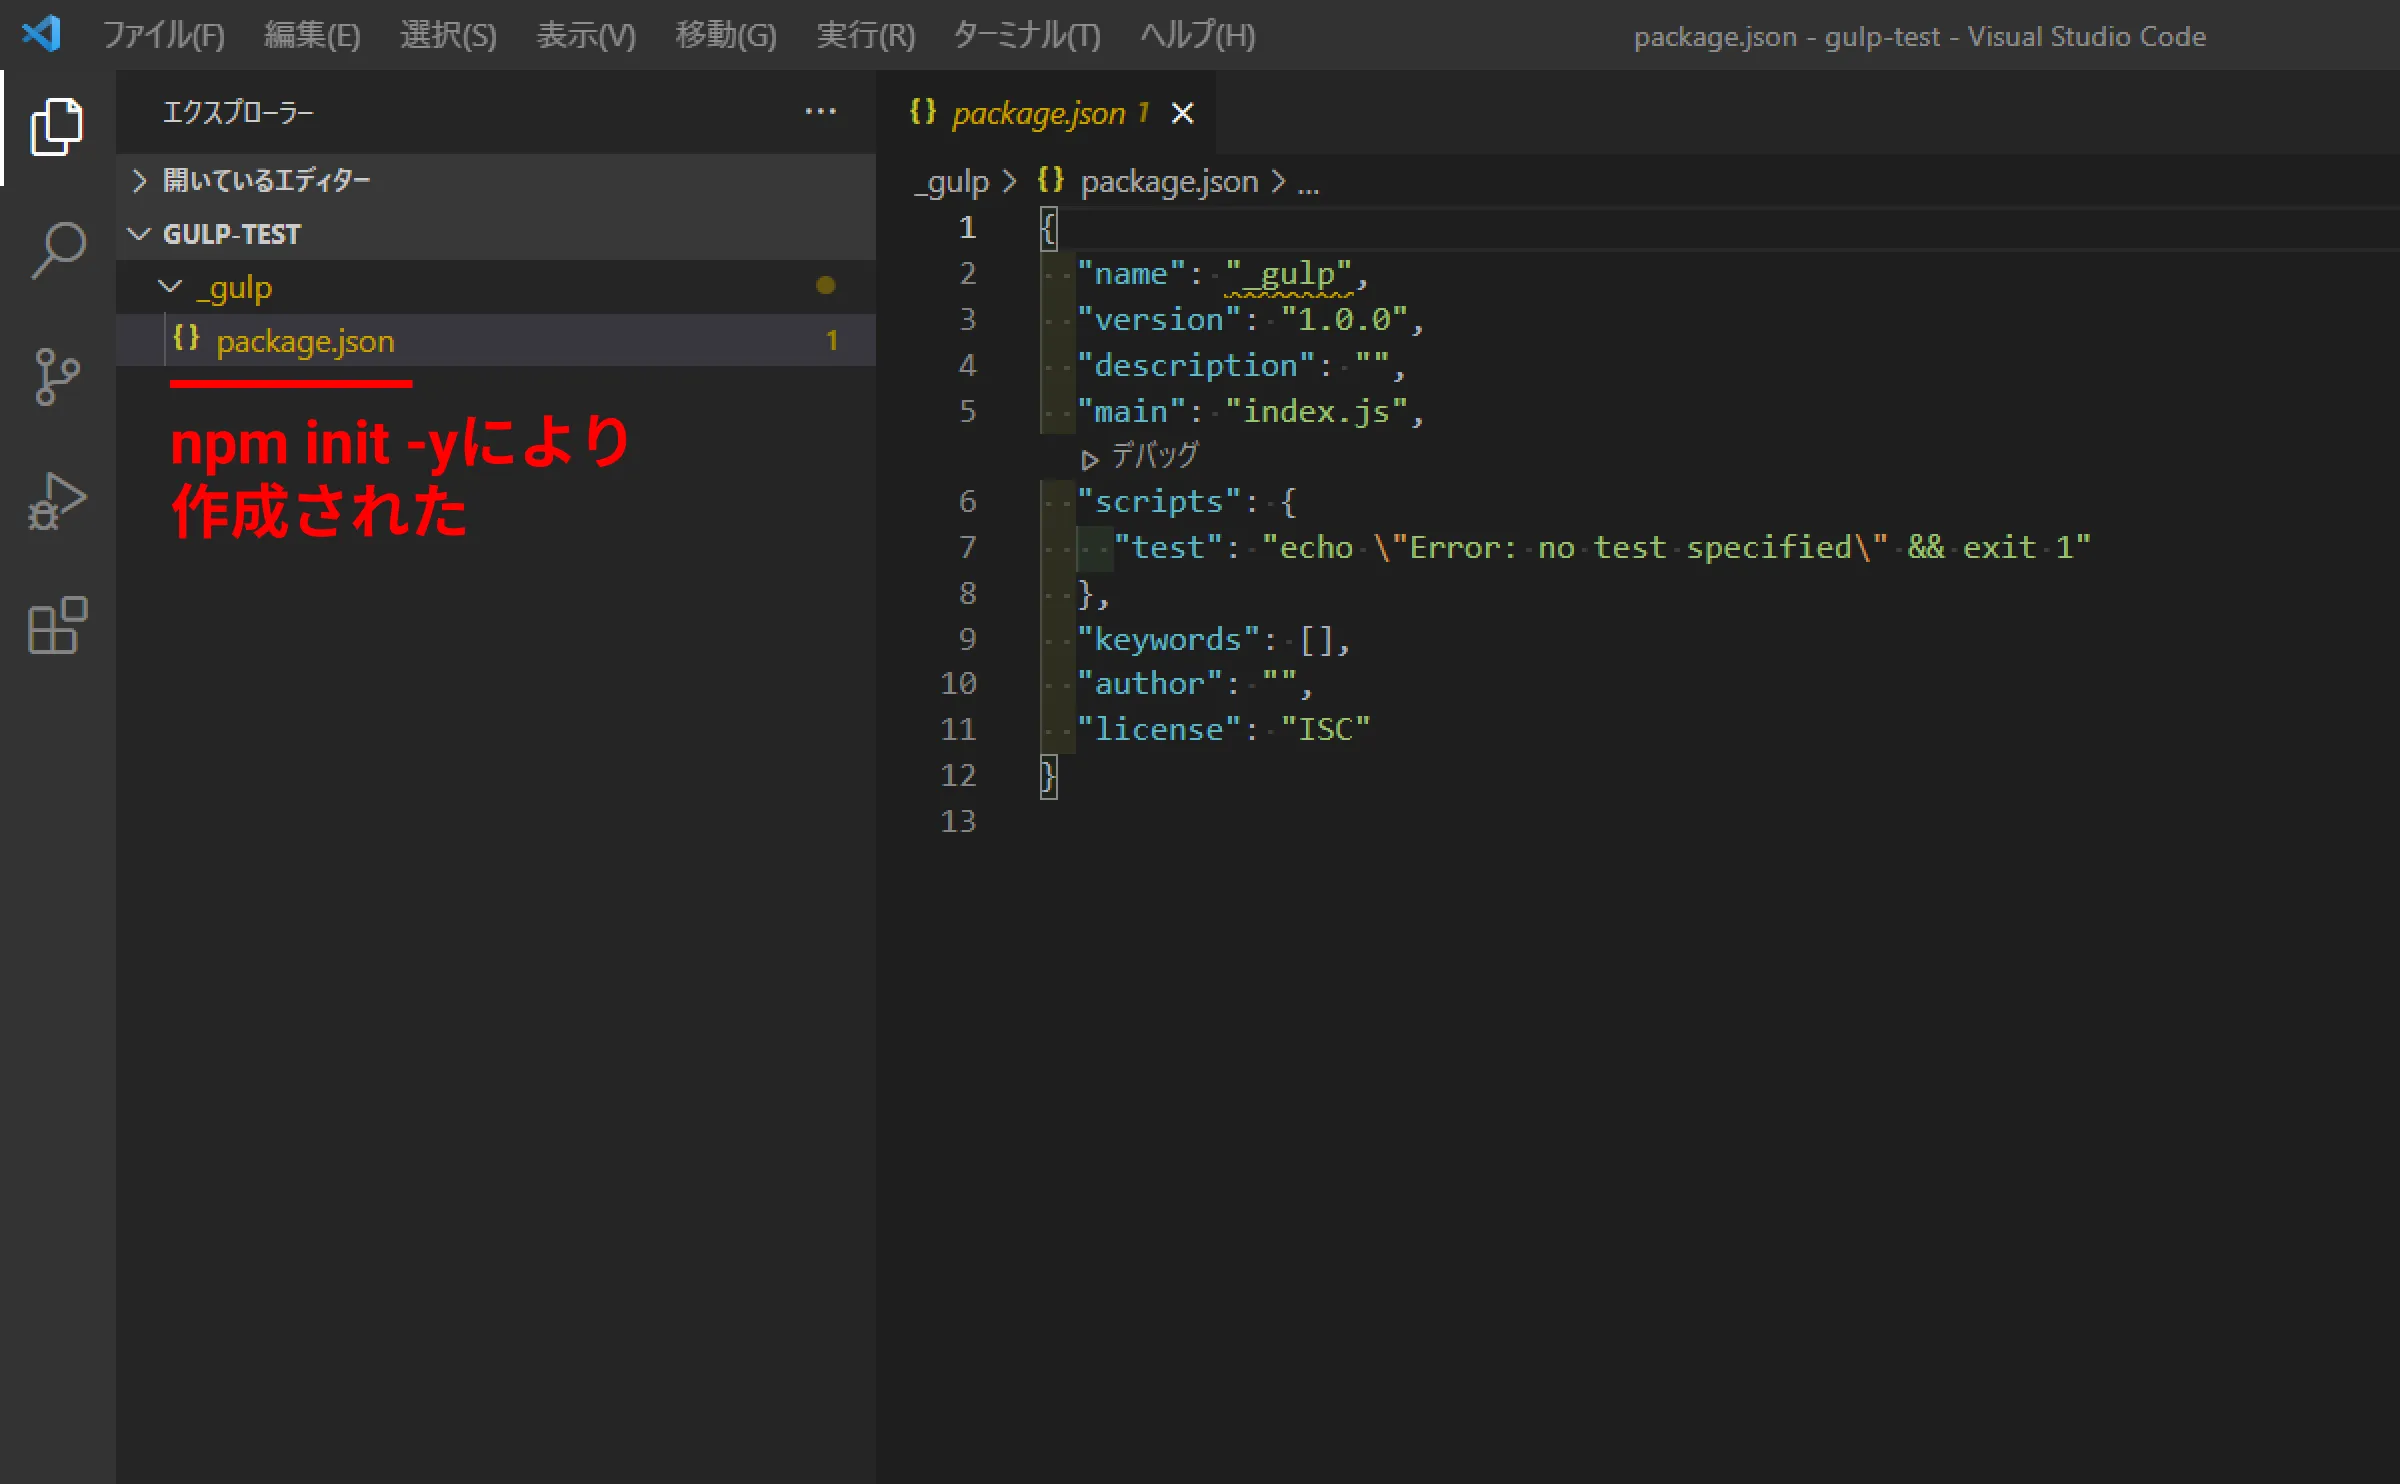Open the 移動(G) menu
Image resolution: width=2400 pixels, height=1484 pixels.
point(725,36)
